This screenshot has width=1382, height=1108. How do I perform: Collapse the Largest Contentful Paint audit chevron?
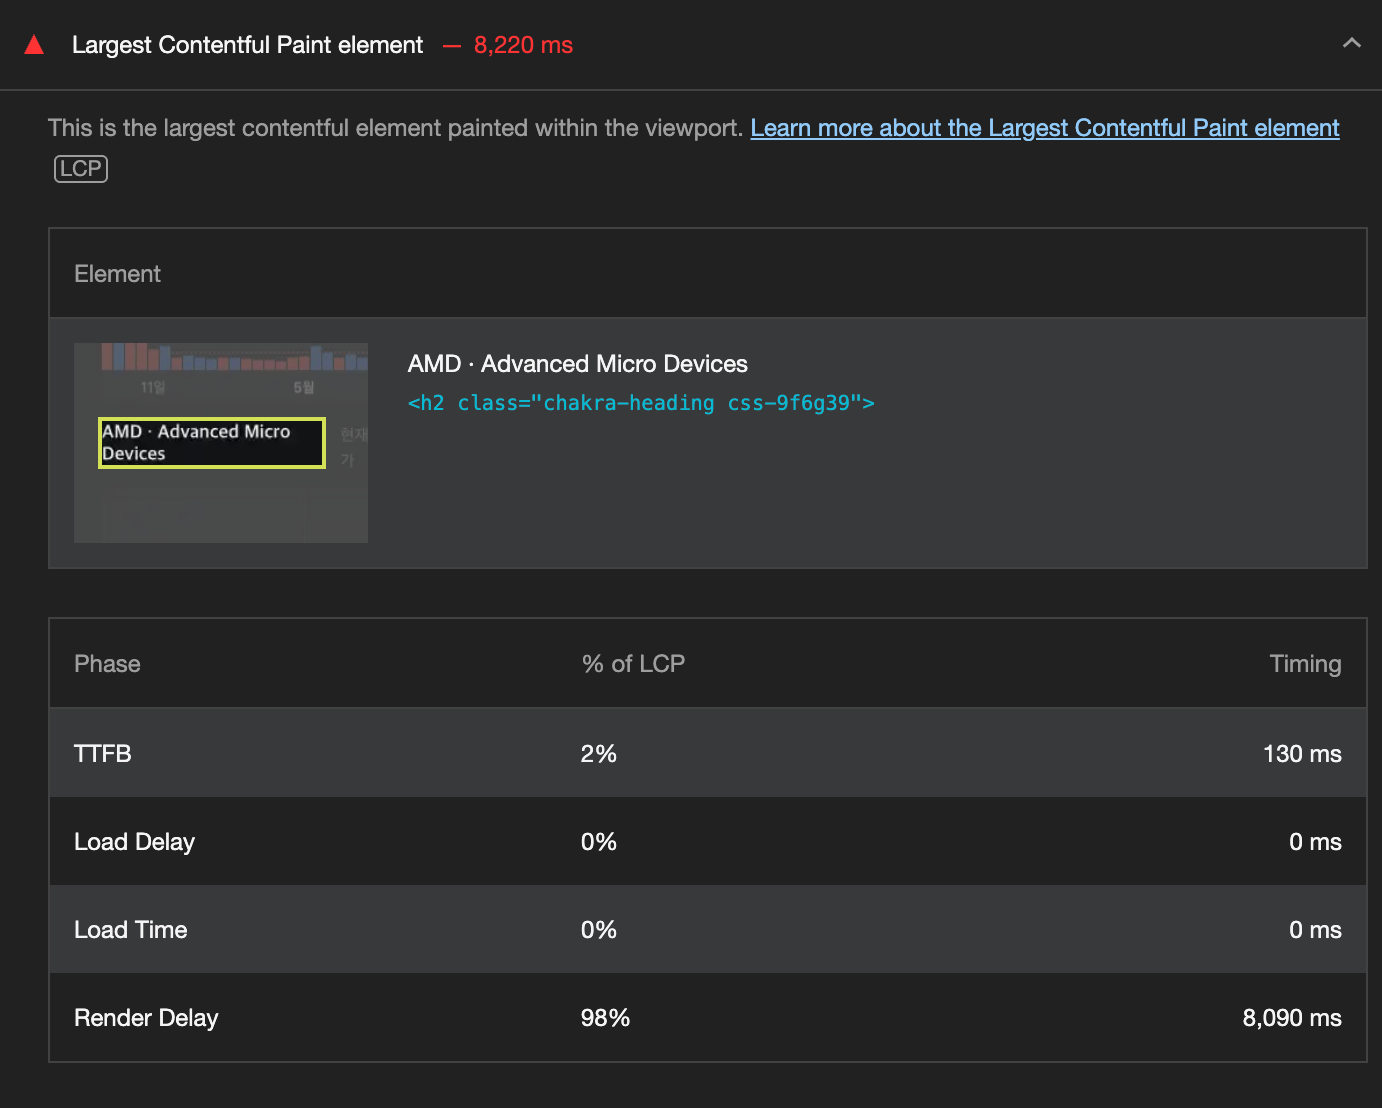[1351, 43]
